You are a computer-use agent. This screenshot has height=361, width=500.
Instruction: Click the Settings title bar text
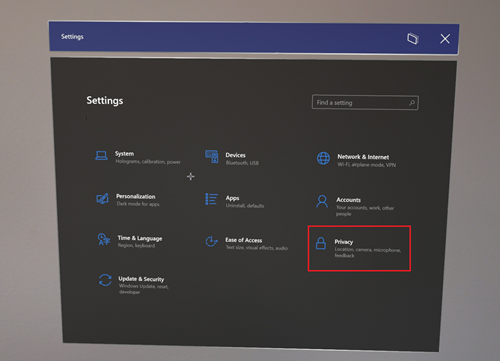72,37
